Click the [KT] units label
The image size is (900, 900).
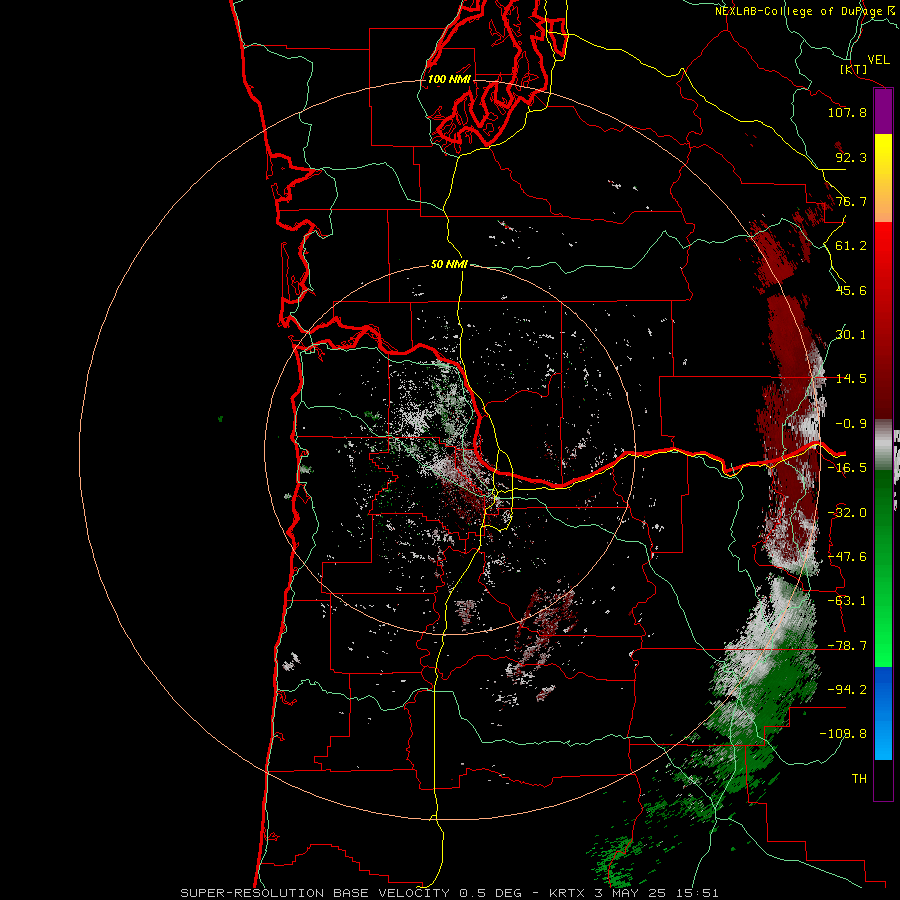pyautogui.click(x=854, y=69)
